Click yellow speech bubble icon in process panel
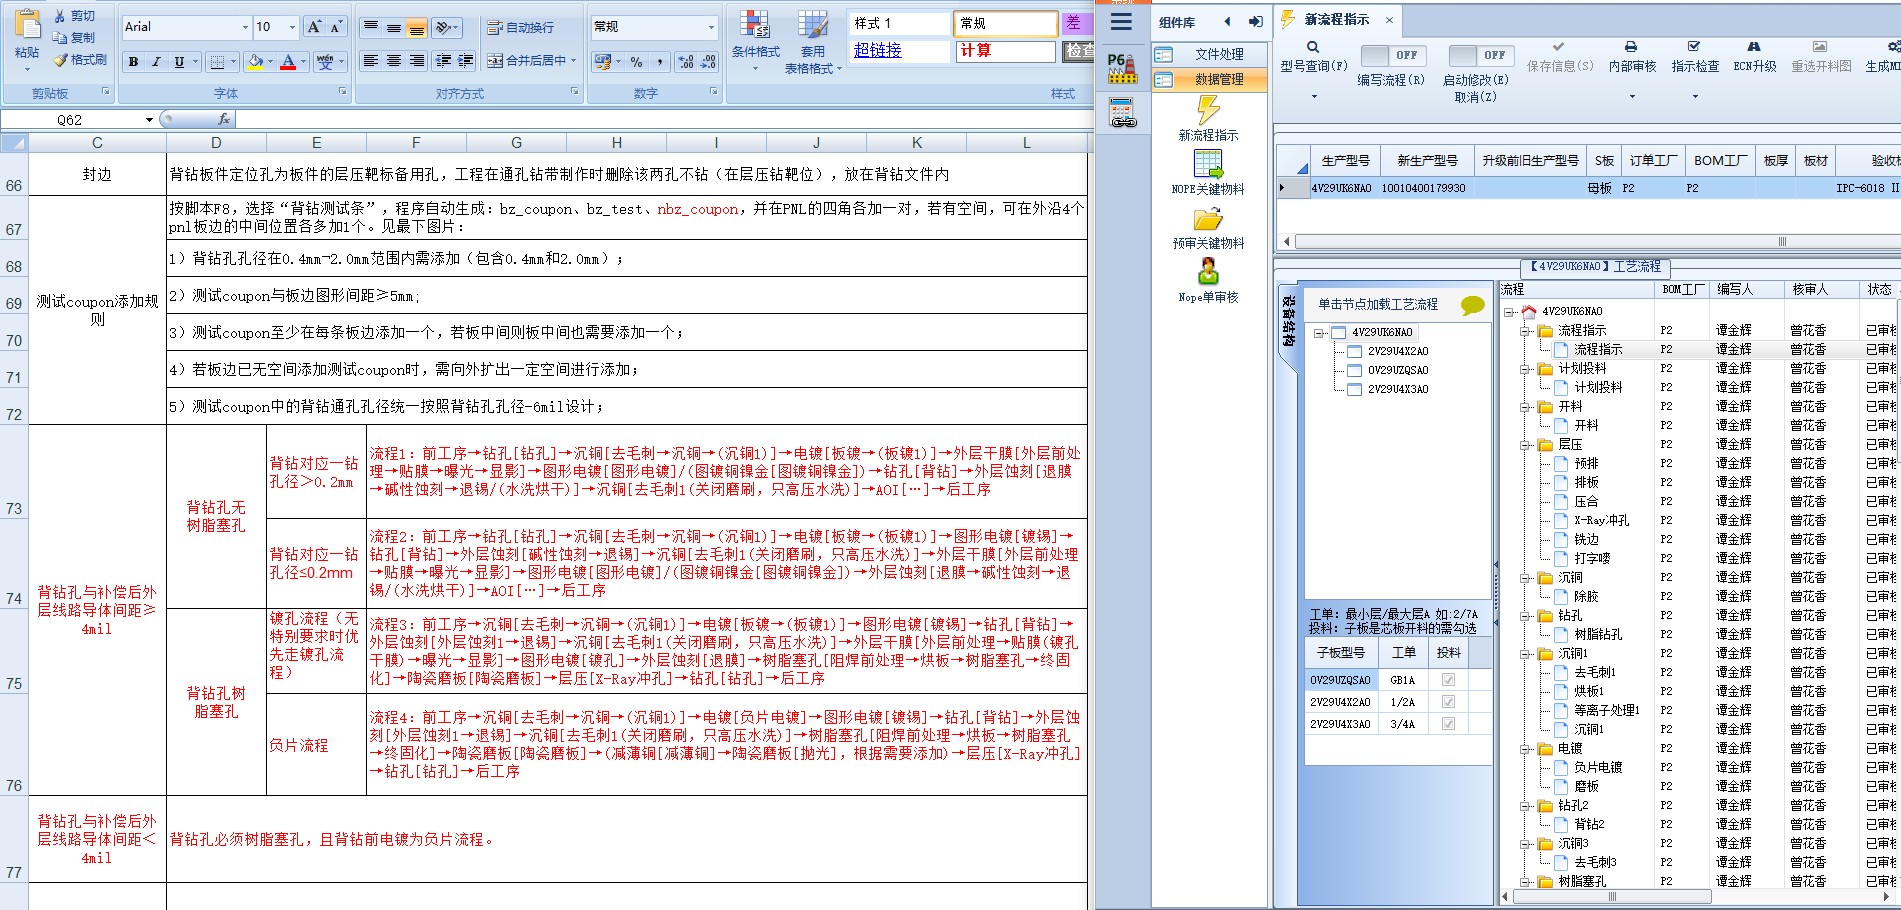Viewport: 1901px width, 910px height. (1472, 305)
